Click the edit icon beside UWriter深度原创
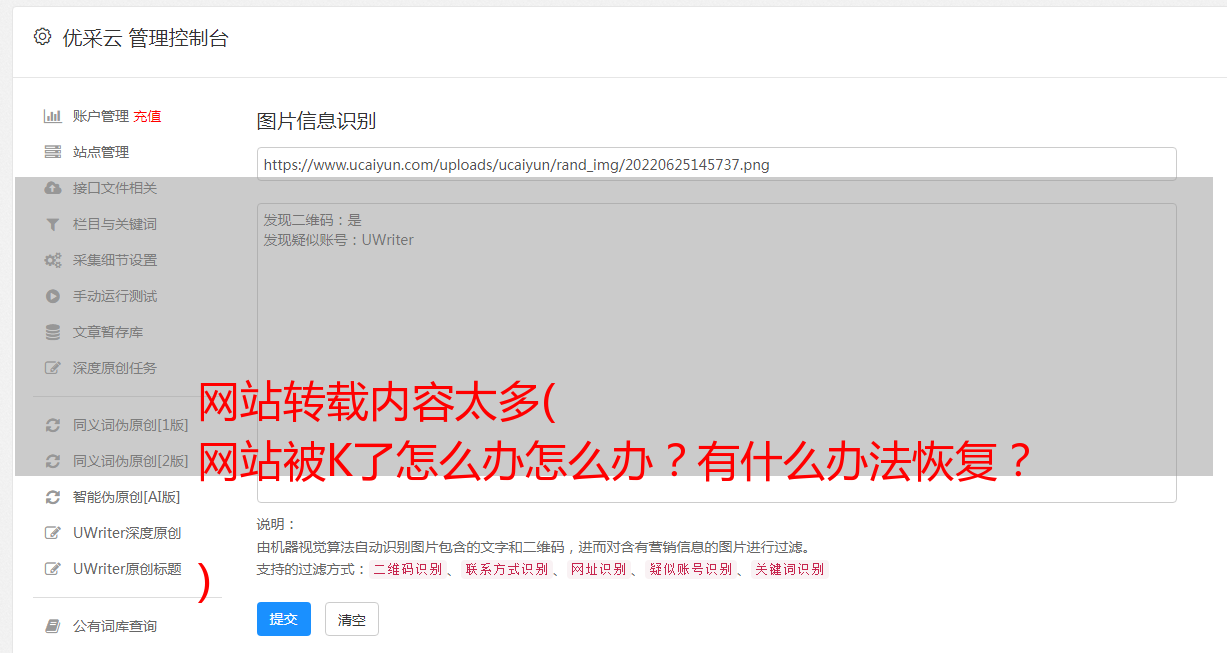Viewport: 1227px width, 653px height. point(53,533)
